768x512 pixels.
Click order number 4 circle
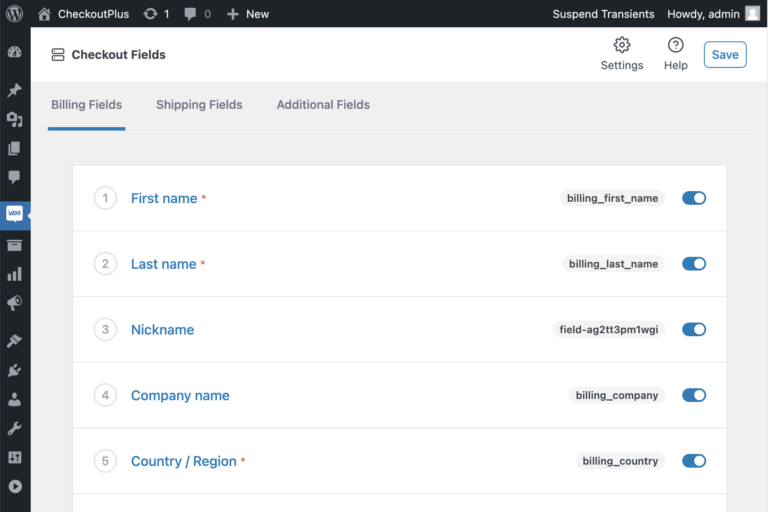pos(105,395)
